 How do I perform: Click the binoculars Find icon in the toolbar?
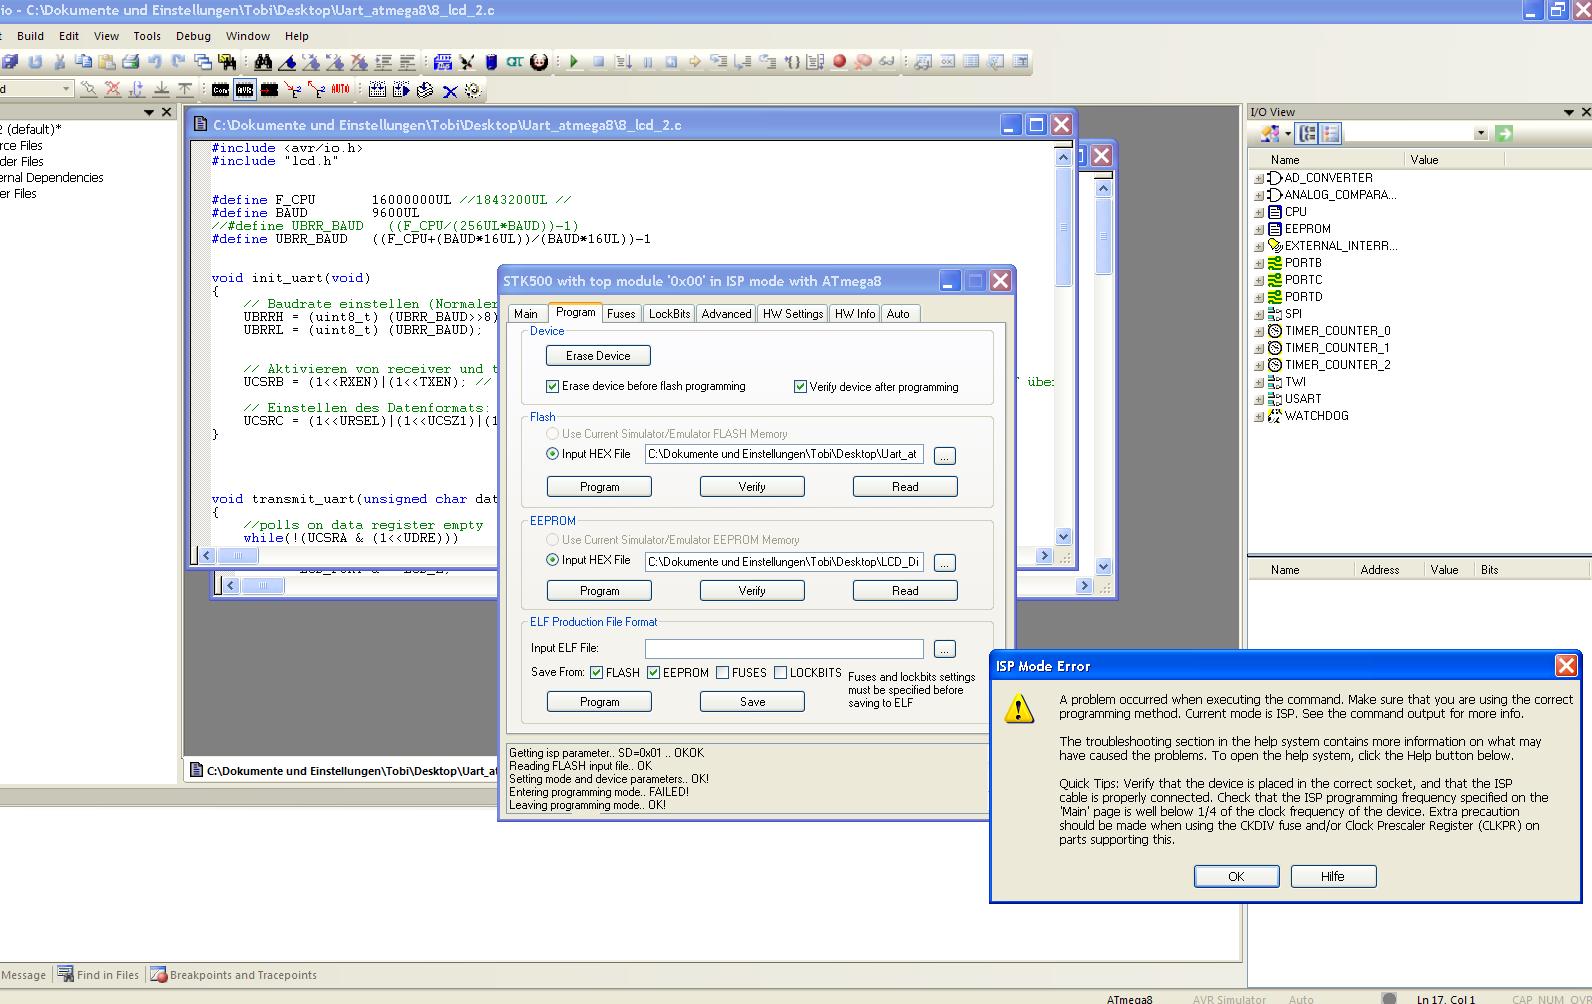coord(263,62)
